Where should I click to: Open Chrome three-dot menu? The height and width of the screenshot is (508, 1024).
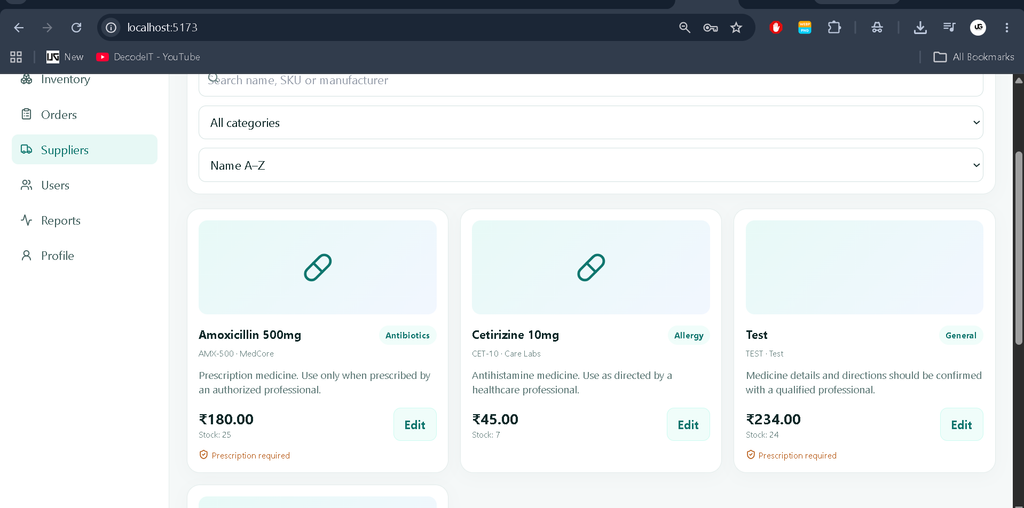(1006, 27)
